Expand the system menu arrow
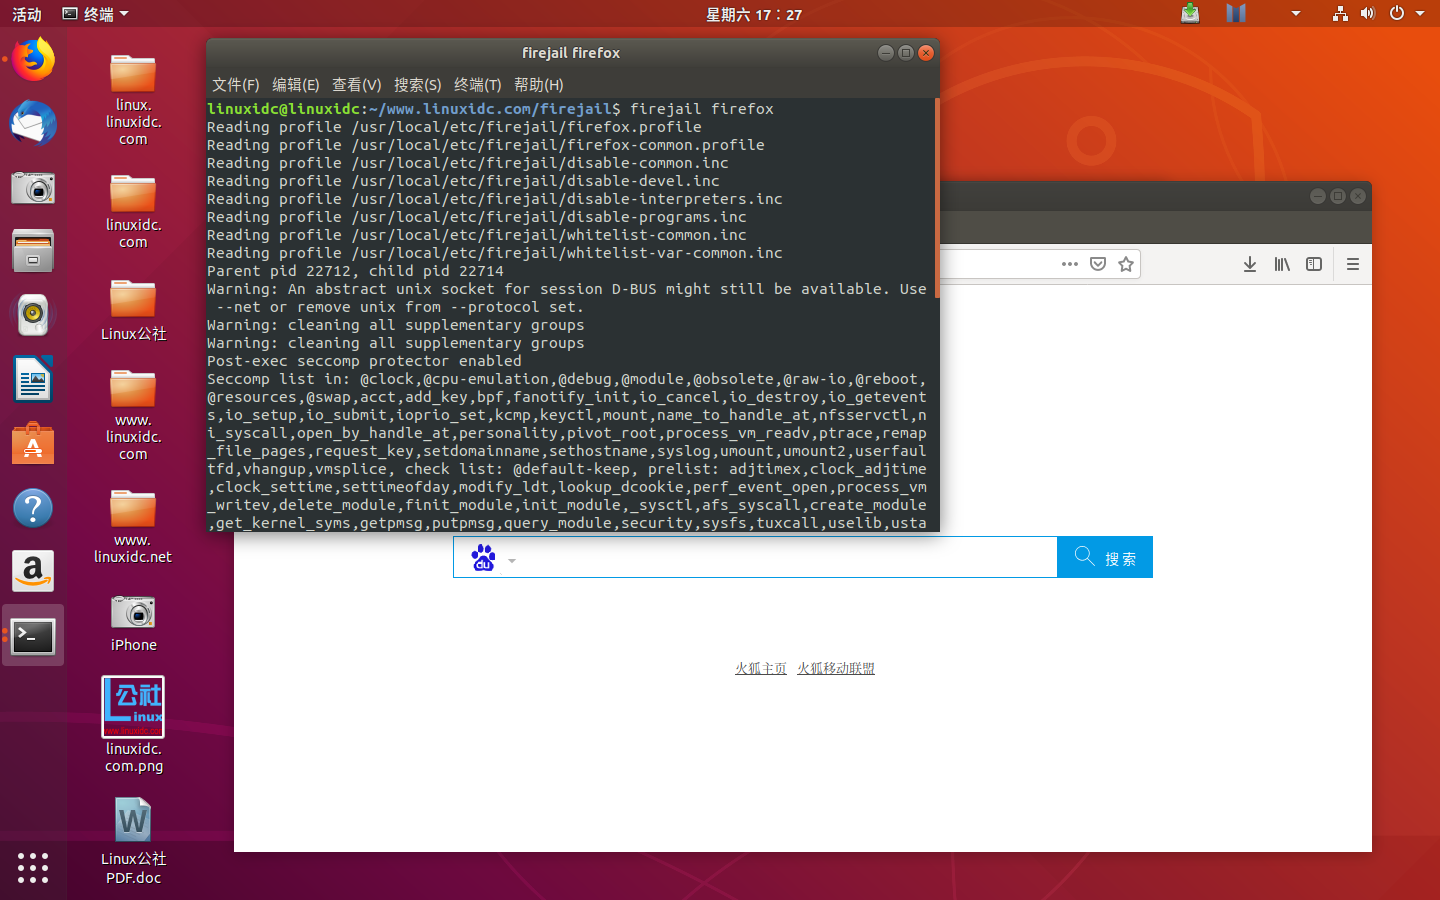 point(1420,14)
